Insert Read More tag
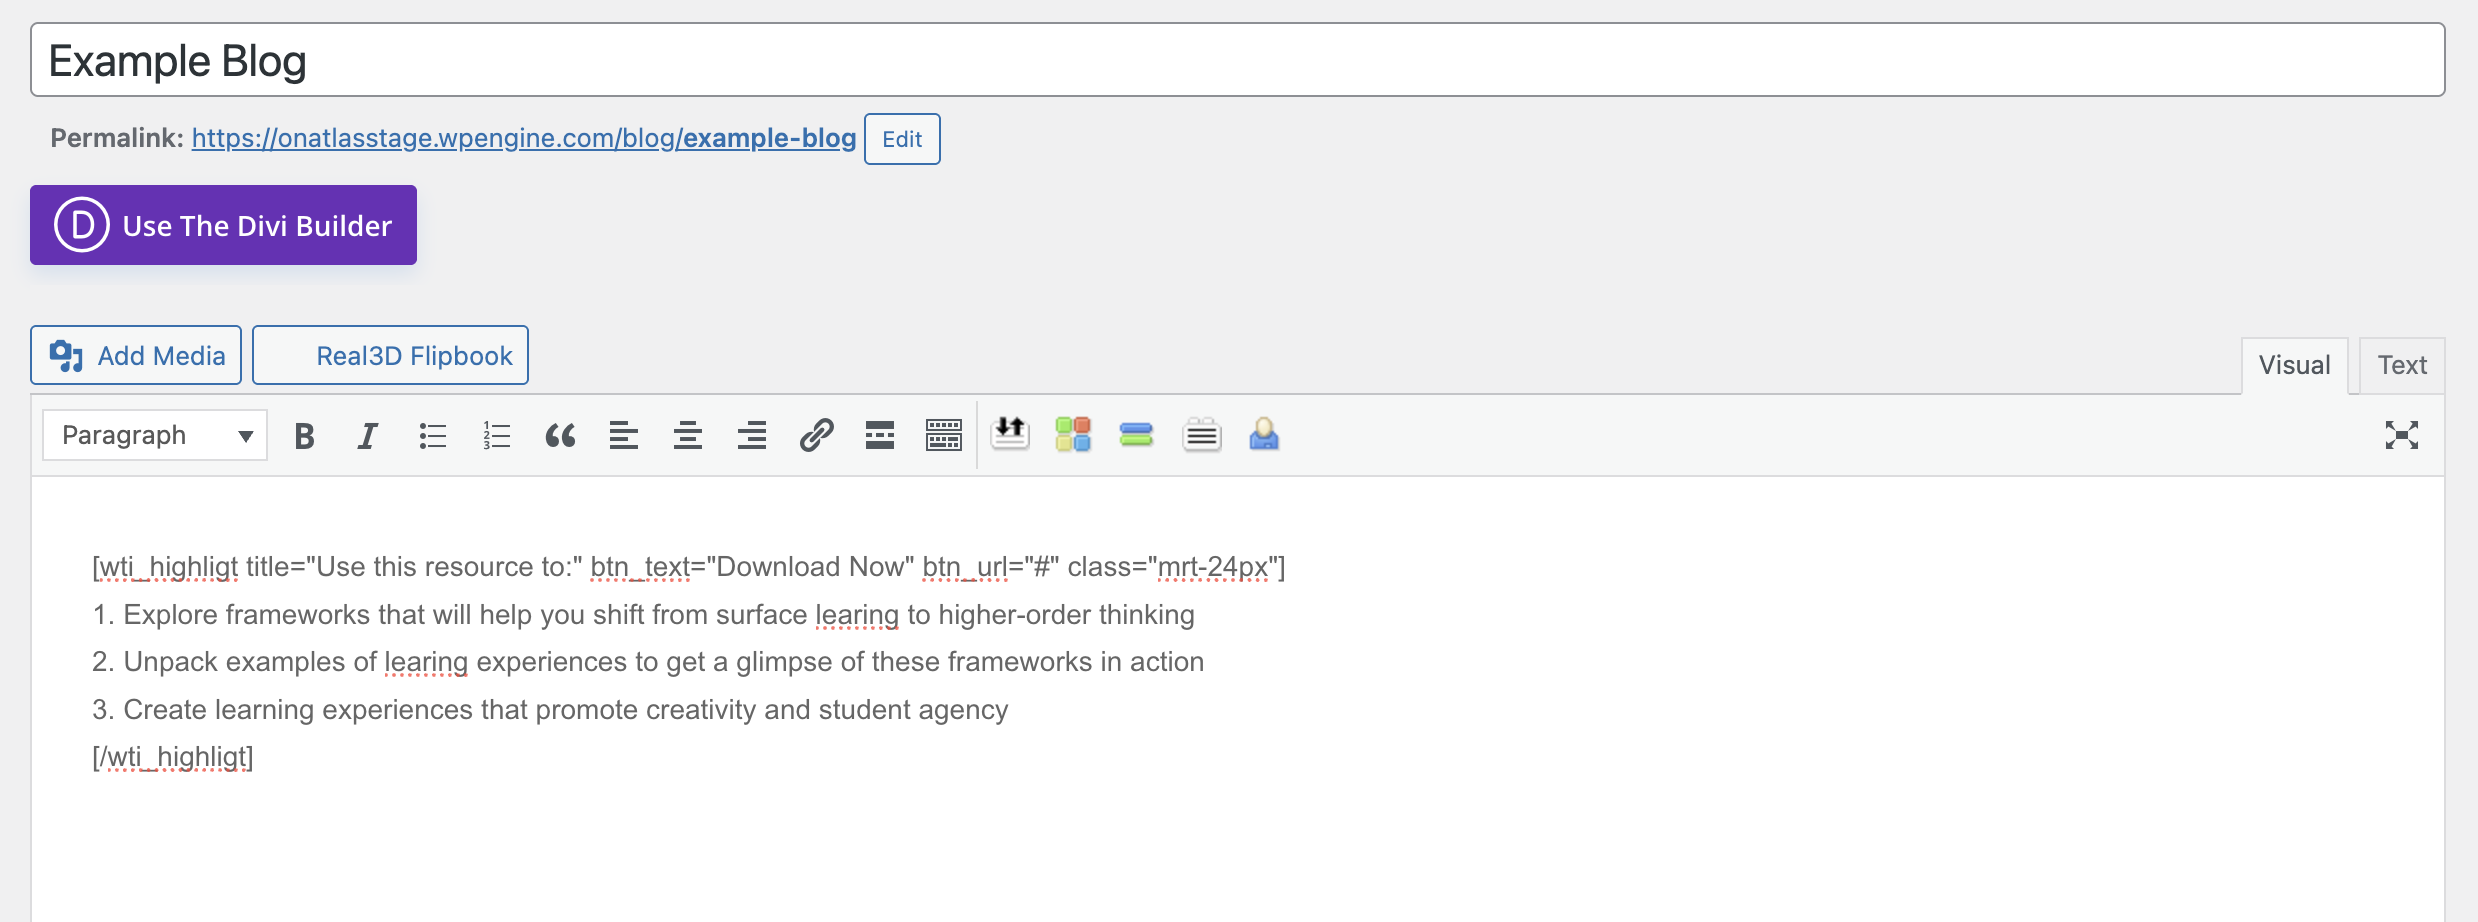Viewport: 2478px width, 922px height. [x=880, y=436]
